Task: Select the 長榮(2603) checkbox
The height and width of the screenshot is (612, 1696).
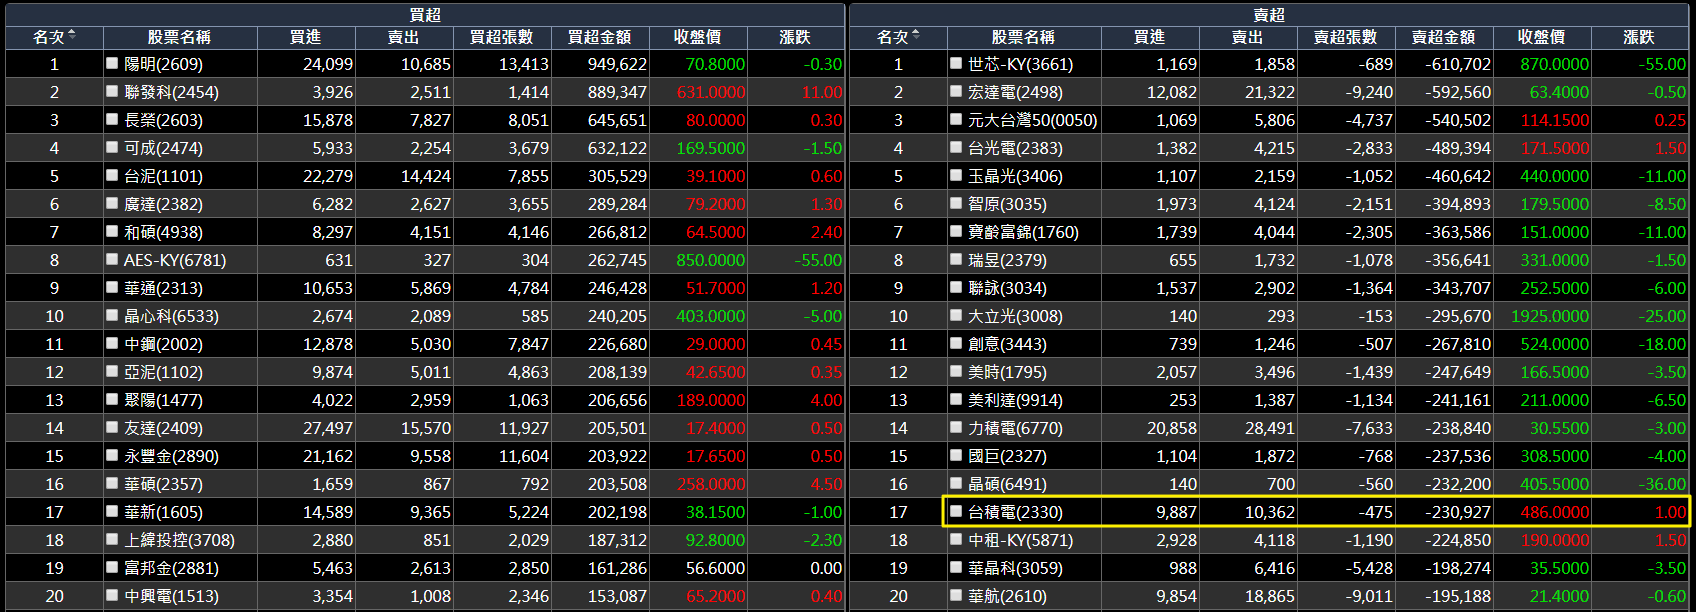Action: (x=112, y=119)
